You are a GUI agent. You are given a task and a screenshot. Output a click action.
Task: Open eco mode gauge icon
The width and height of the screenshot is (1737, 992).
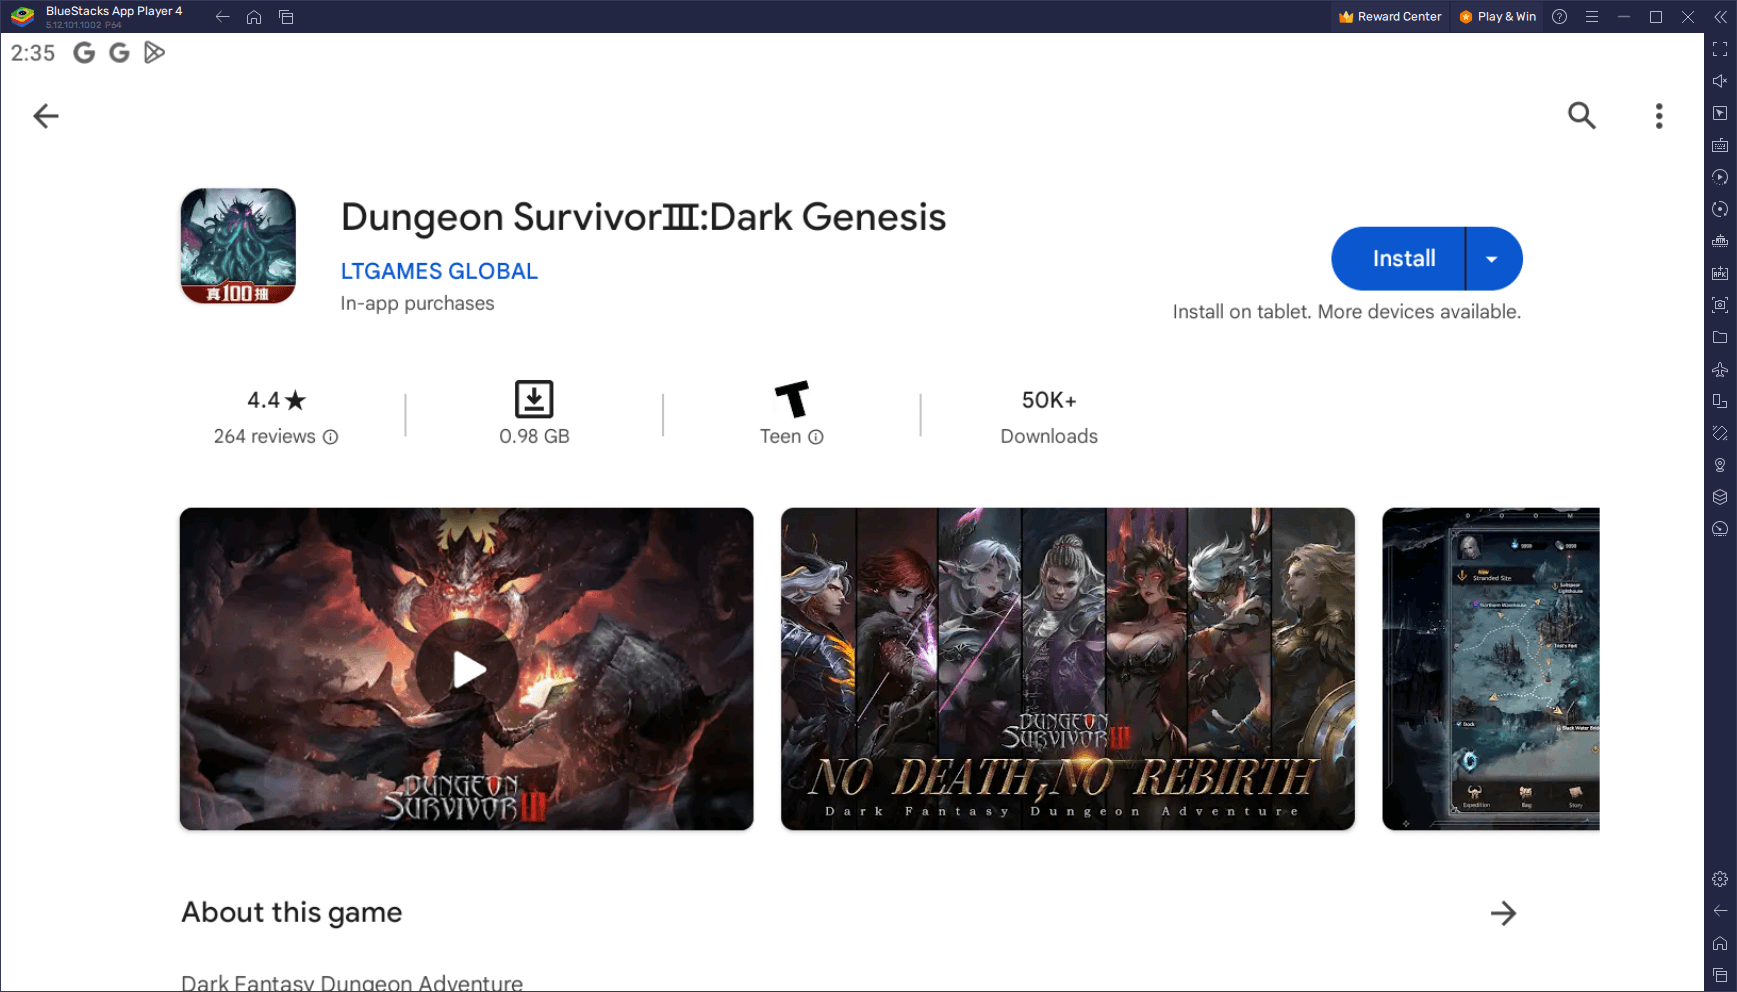pyautogui.click(x=1720, y=529)
